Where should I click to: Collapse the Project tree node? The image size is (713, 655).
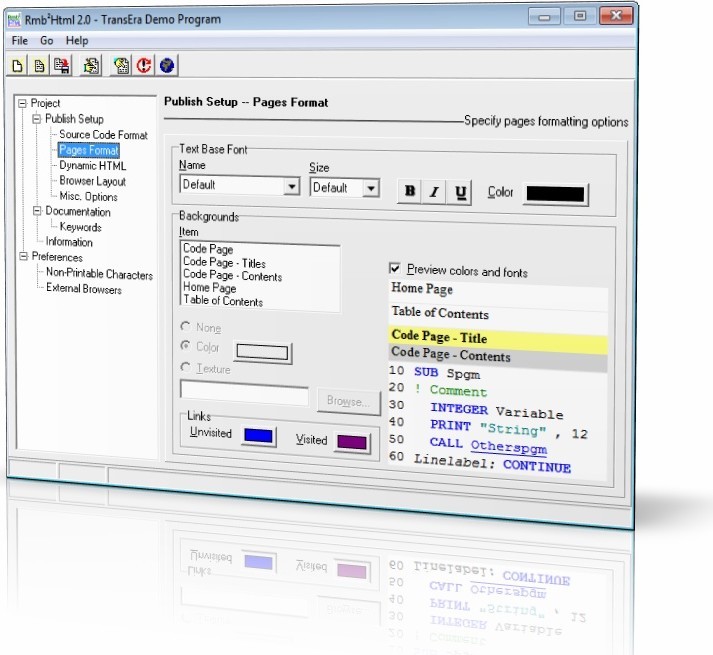tap(22, 103)
